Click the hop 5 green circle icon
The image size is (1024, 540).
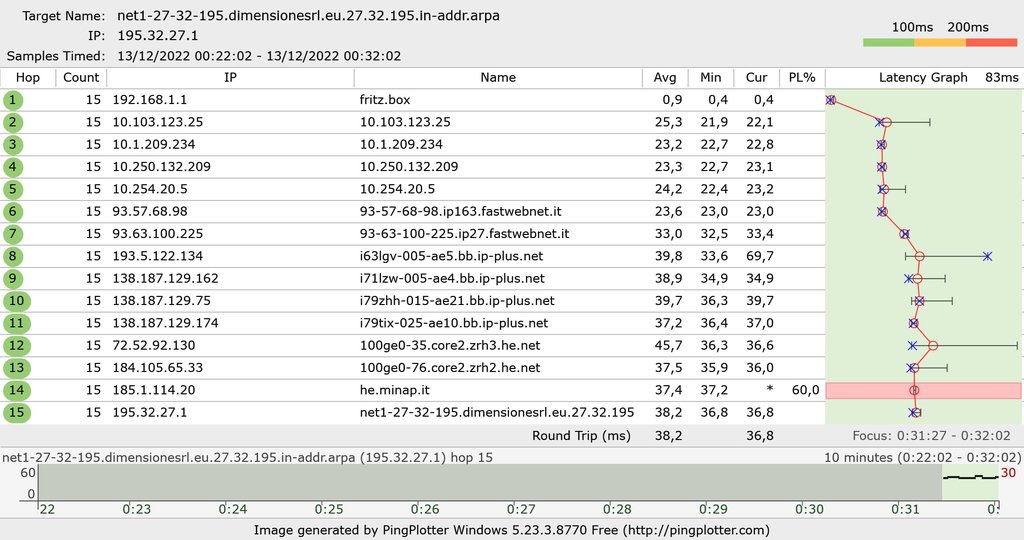pos(12,189)
